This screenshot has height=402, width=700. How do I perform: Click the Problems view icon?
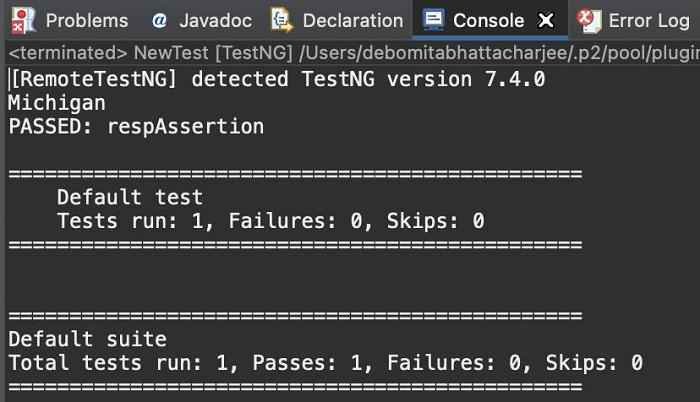click(x=23, y=20)
